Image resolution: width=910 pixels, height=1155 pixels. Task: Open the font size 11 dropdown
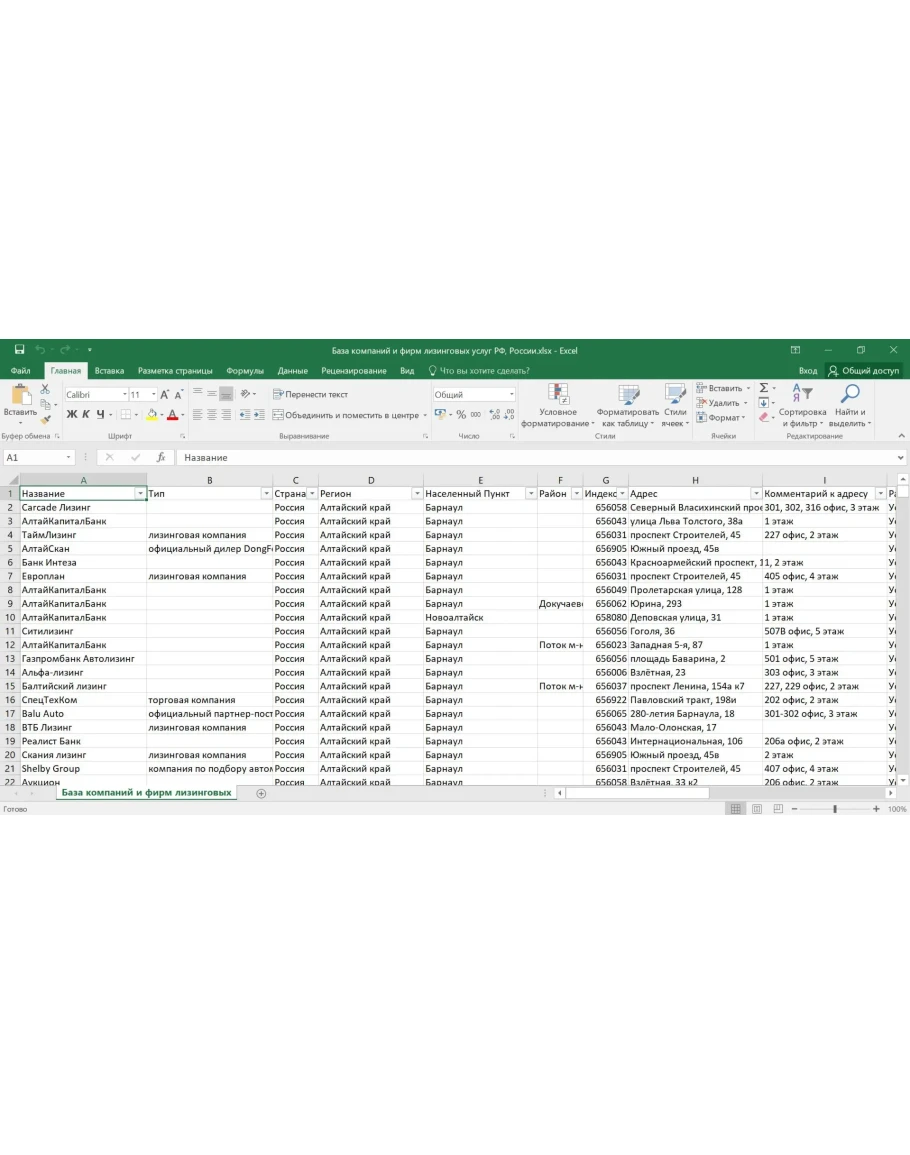point(153,395)
